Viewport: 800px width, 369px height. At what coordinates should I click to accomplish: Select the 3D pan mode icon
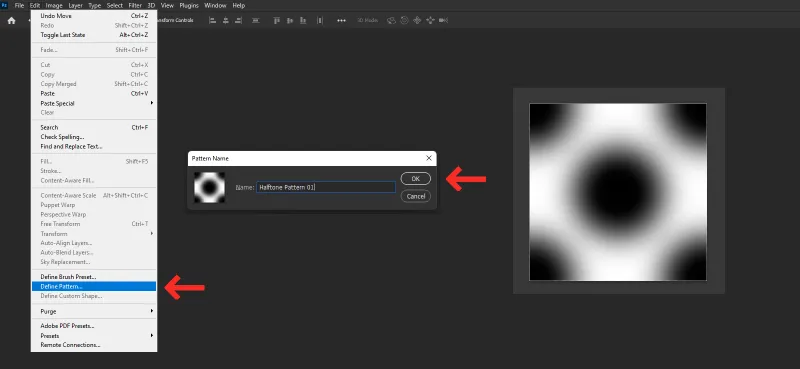pos(417,20)
